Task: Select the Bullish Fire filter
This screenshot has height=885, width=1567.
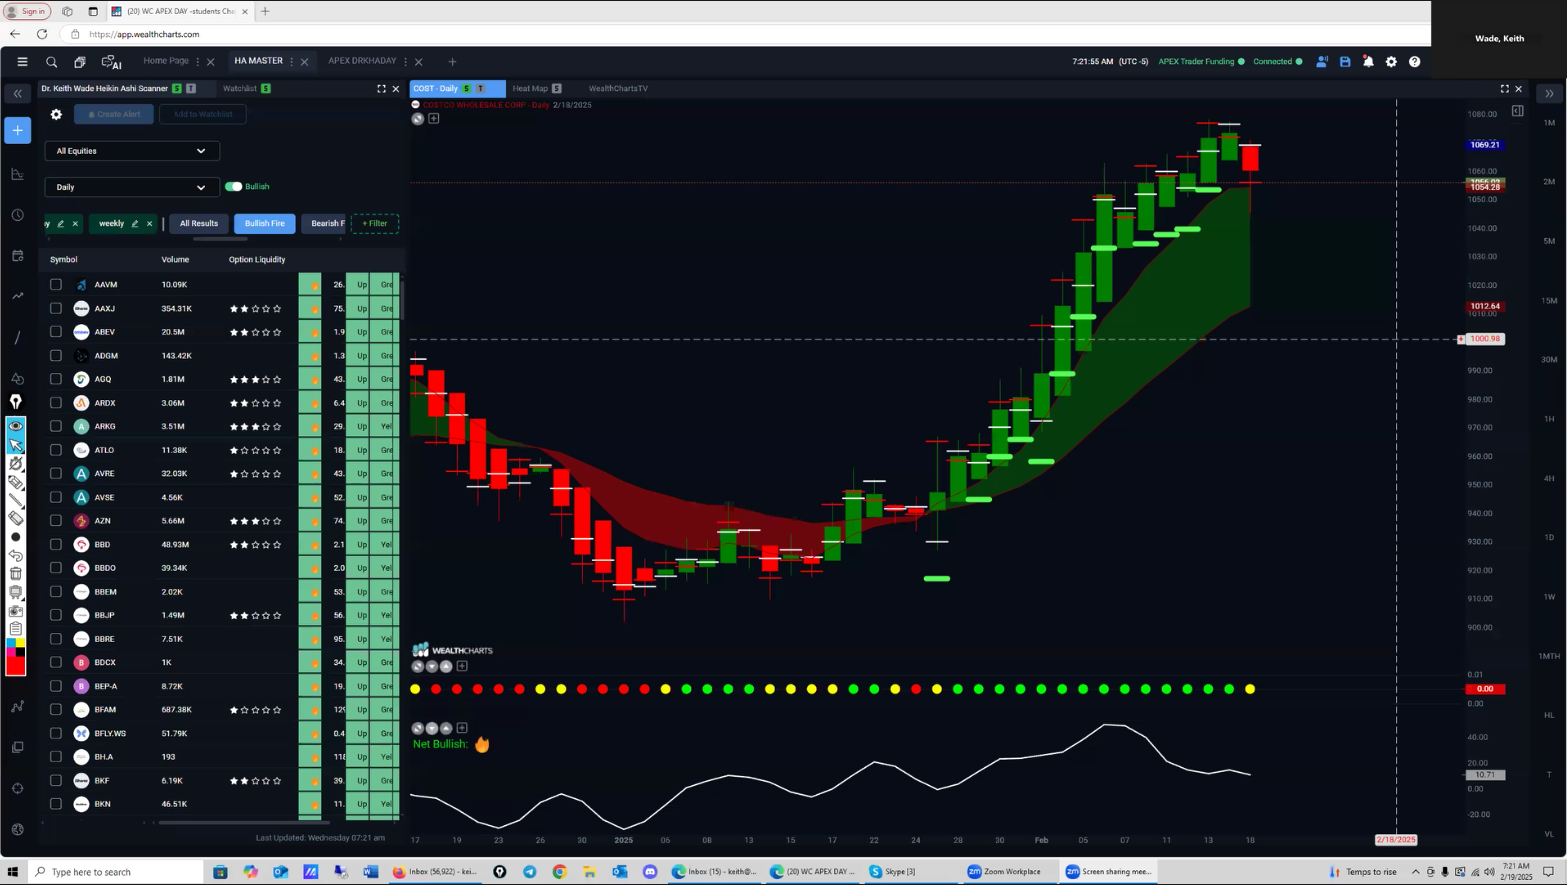Action: click(x=265, y=224)
